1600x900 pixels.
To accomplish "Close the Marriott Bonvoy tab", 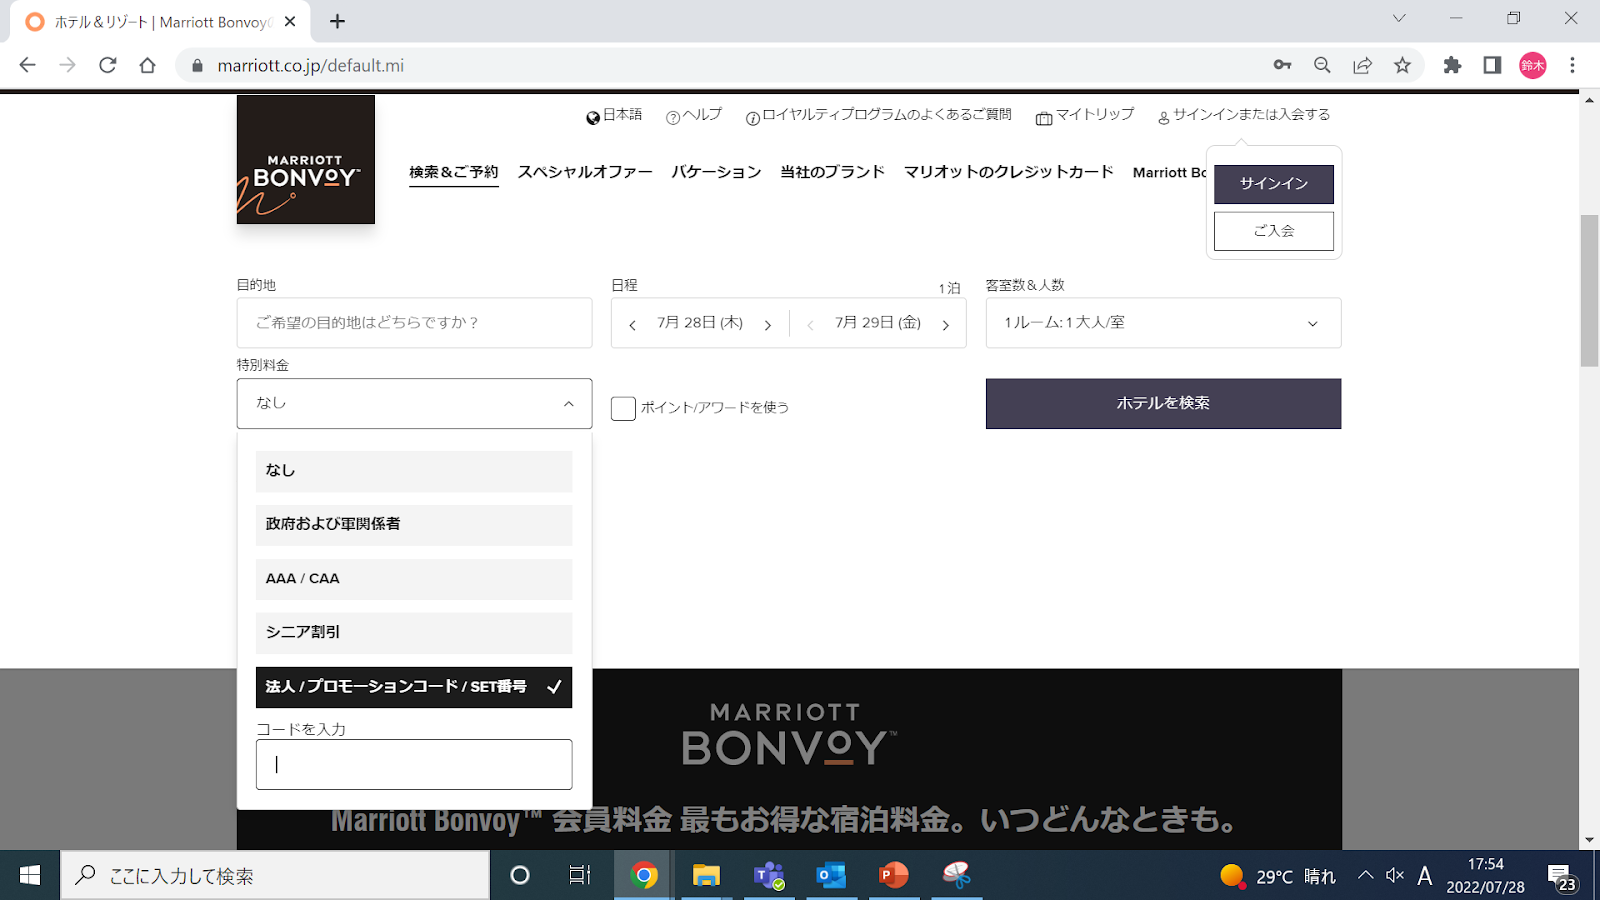I will (x=290, y=21).
